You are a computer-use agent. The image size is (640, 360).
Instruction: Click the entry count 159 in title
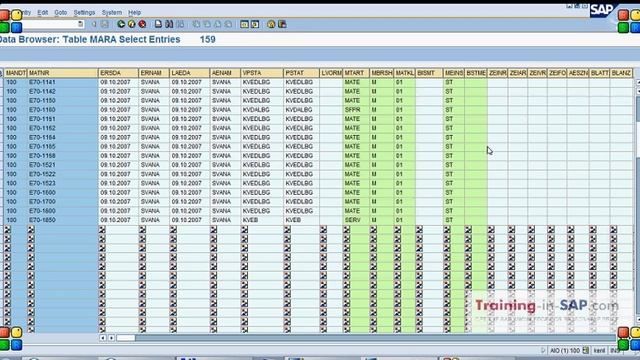coord(207,40)
